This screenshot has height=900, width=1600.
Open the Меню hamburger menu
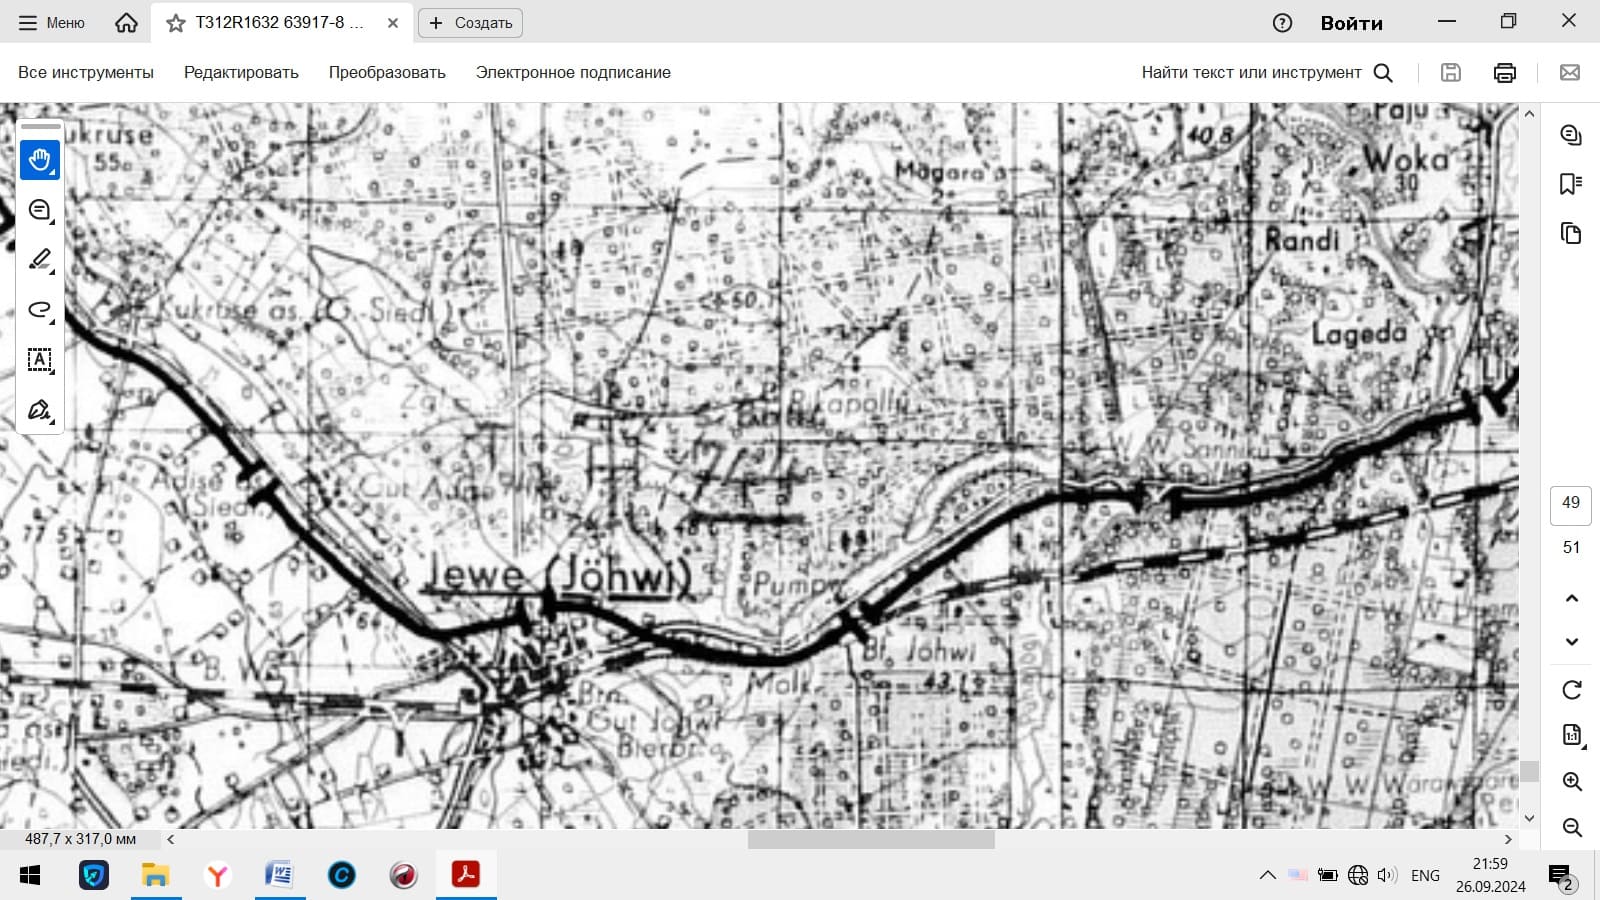click(52, 23)
